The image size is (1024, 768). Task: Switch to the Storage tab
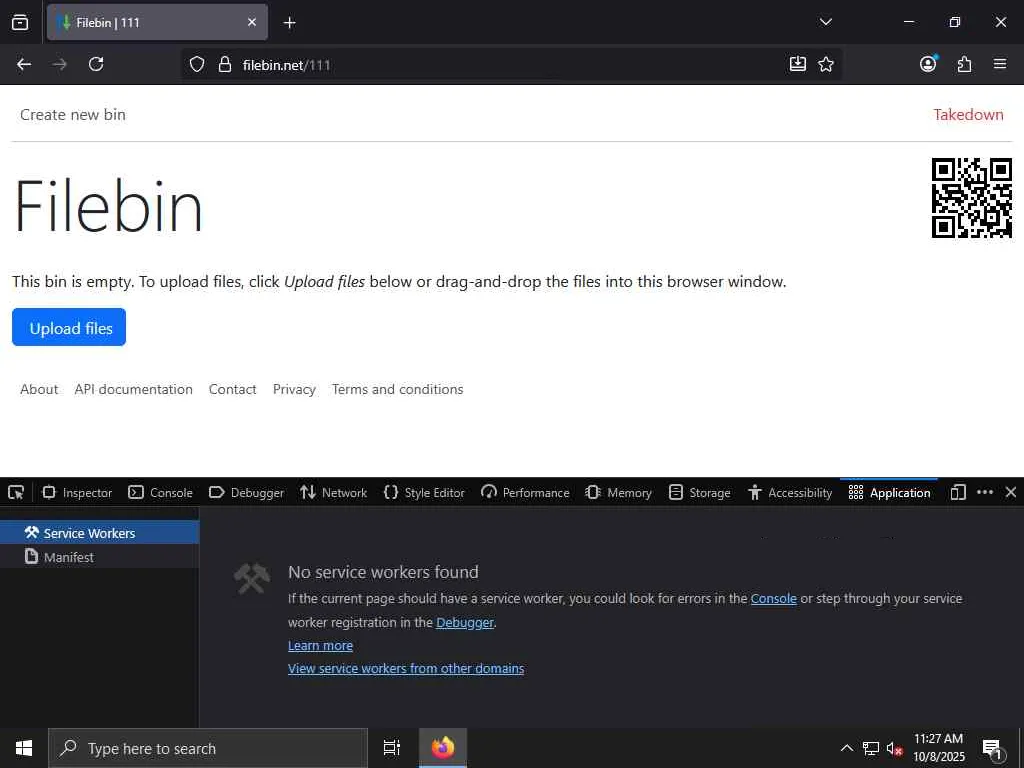(x=700, y=492)
